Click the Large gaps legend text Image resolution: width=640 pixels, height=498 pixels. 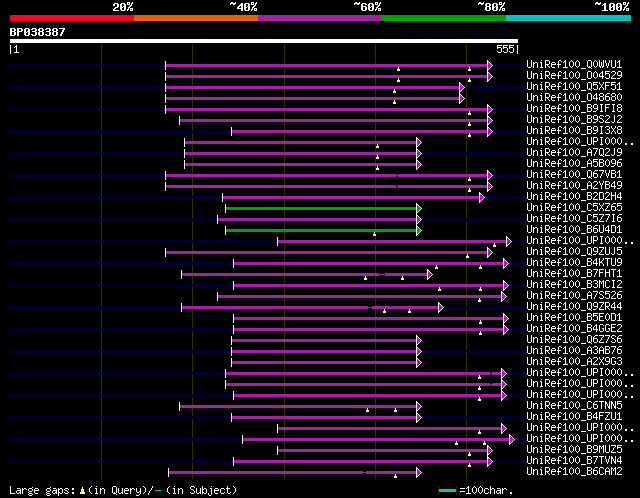pos(123,490)
